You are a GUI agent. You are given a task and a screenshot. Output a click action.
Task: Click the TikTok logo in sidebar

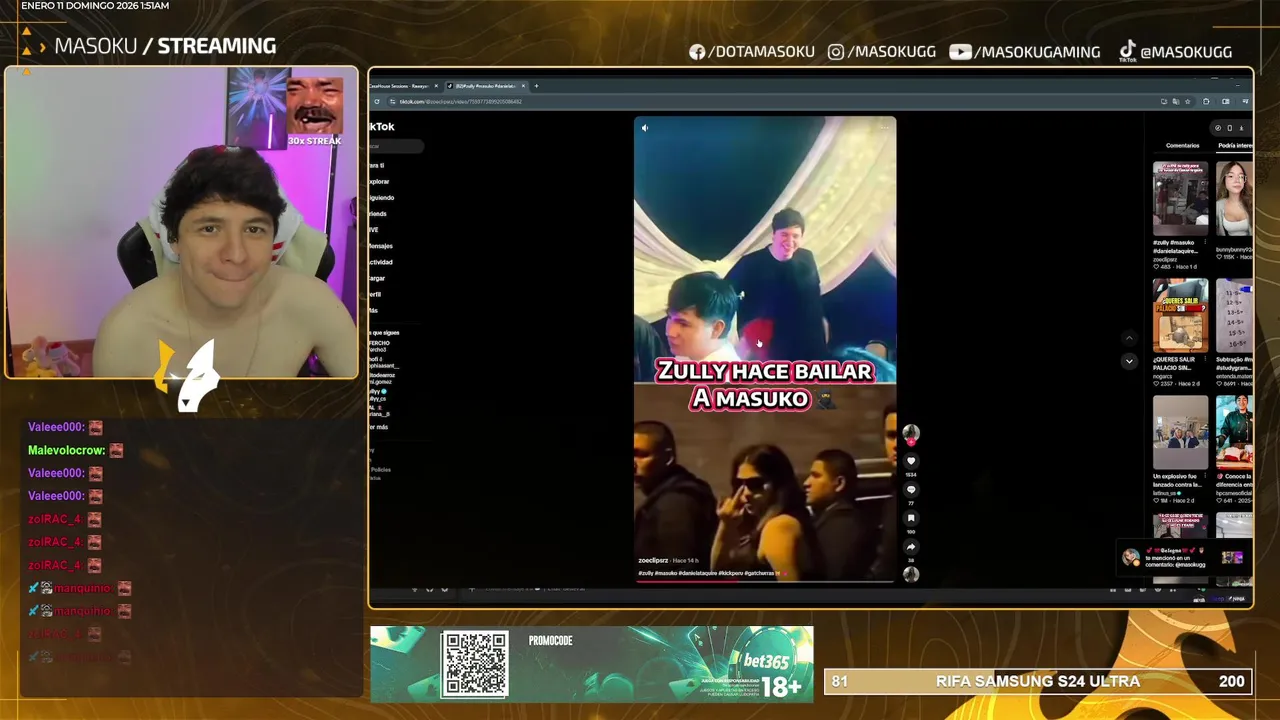[x=382, y=126]
